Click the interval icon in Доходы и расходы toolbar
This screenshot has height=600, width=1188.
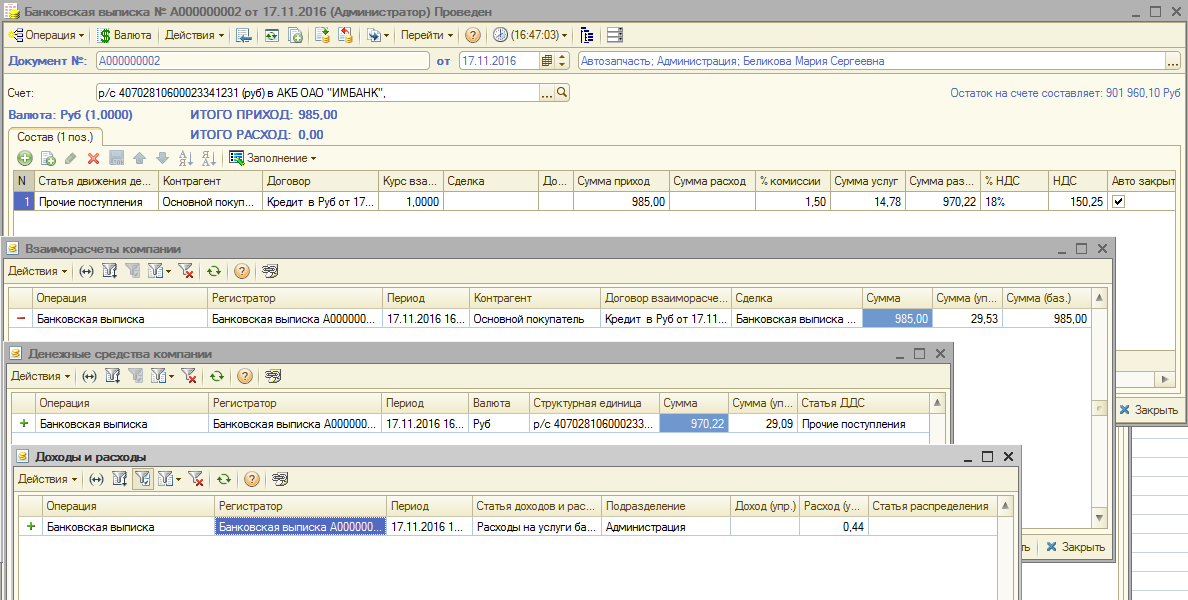pyautogui.click(x=96, y=479)
